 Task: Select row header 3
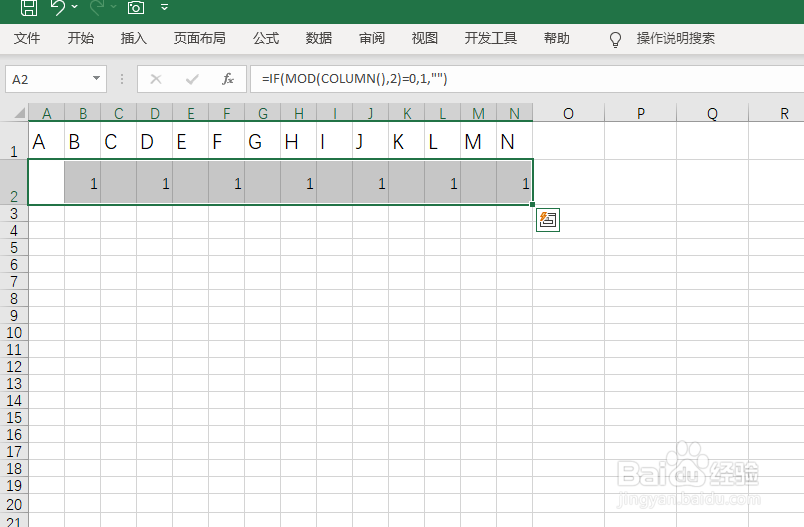[x=14, y=213]
